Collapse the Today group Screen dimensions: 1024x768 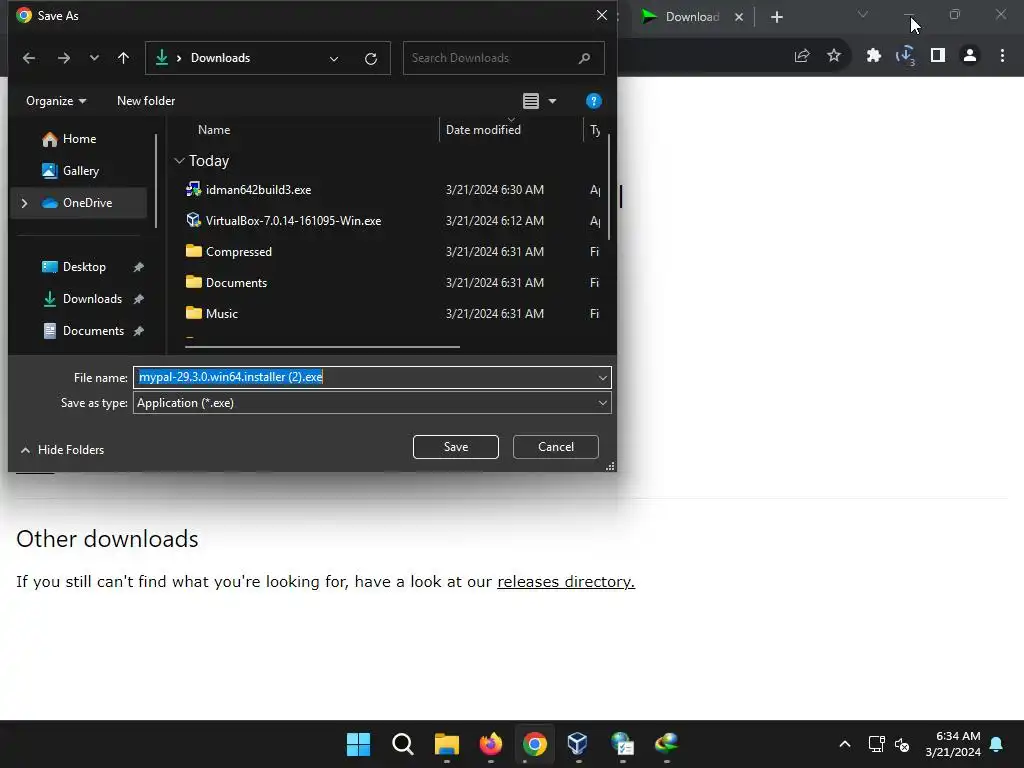(x=180, y=161)
